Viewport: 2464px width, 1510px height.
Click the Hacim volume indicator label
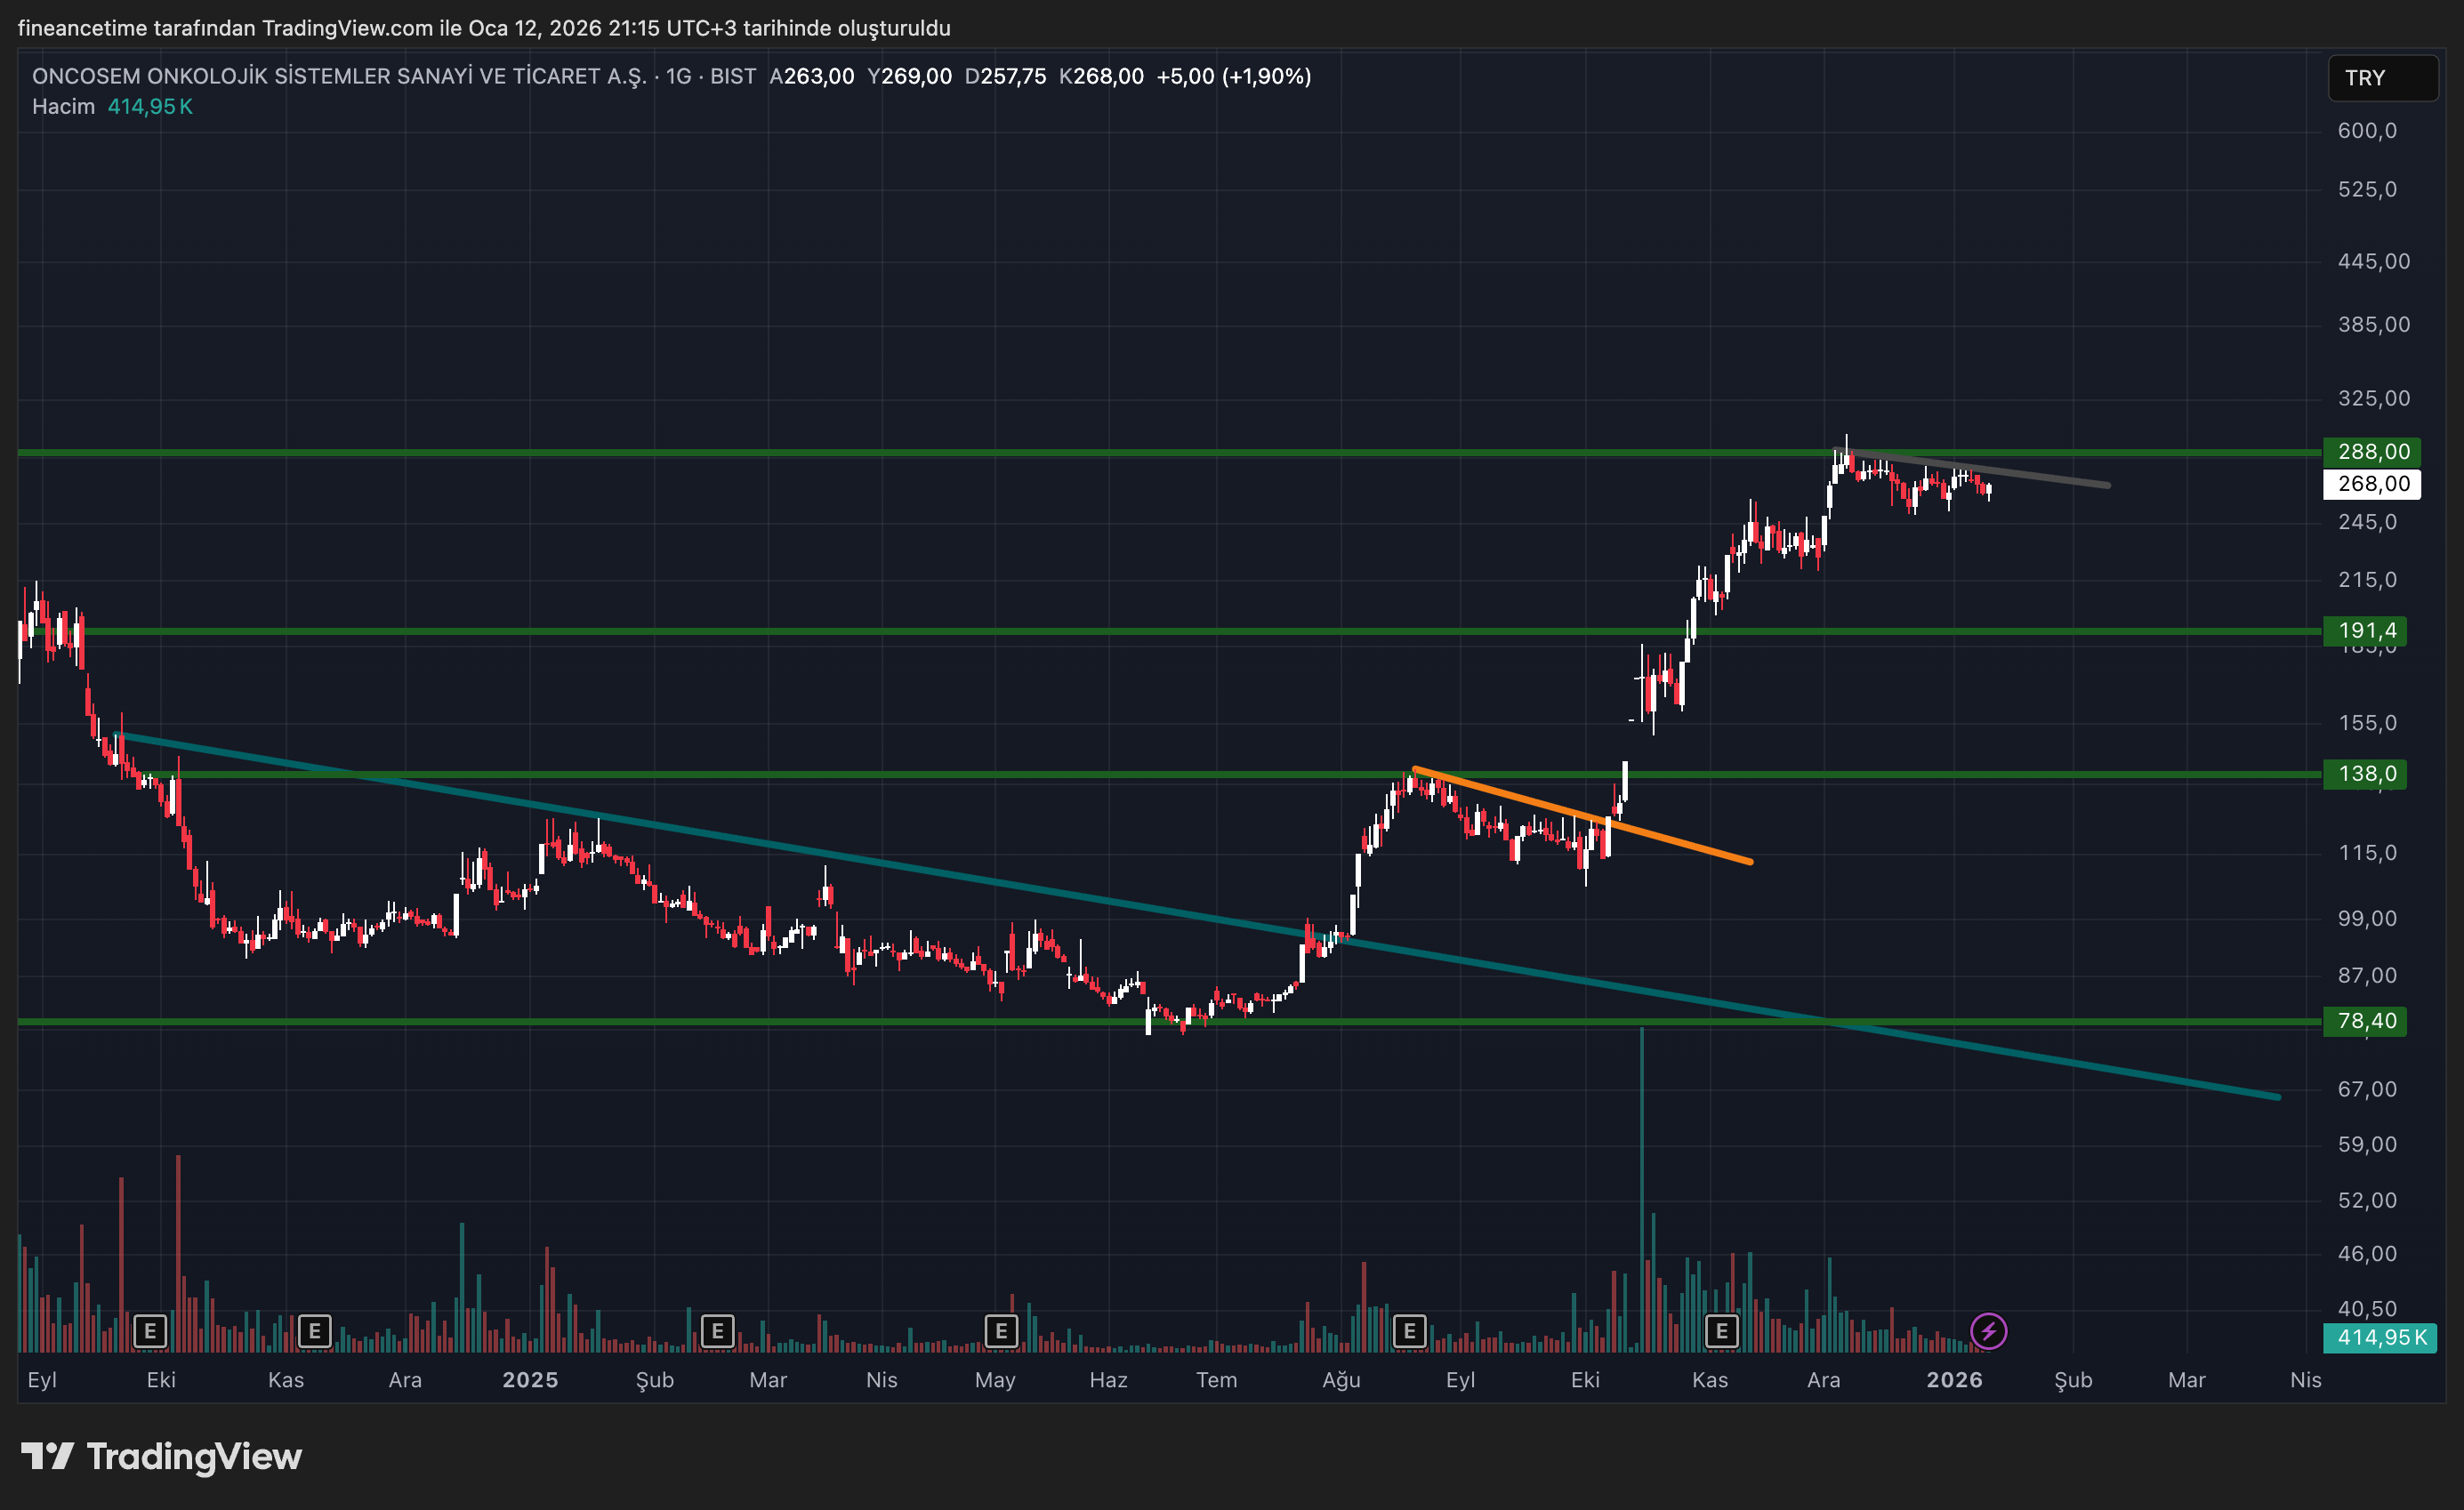pyautogui.click(x=63, y=107)
